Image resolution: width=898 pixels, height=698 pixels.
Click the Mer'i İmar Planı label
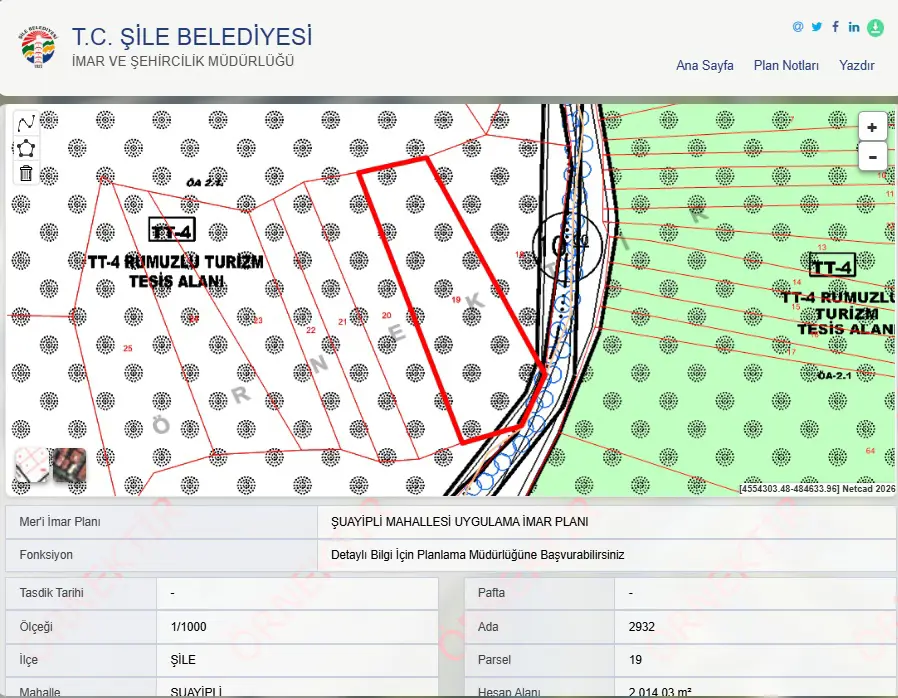(x=60, y=522)
